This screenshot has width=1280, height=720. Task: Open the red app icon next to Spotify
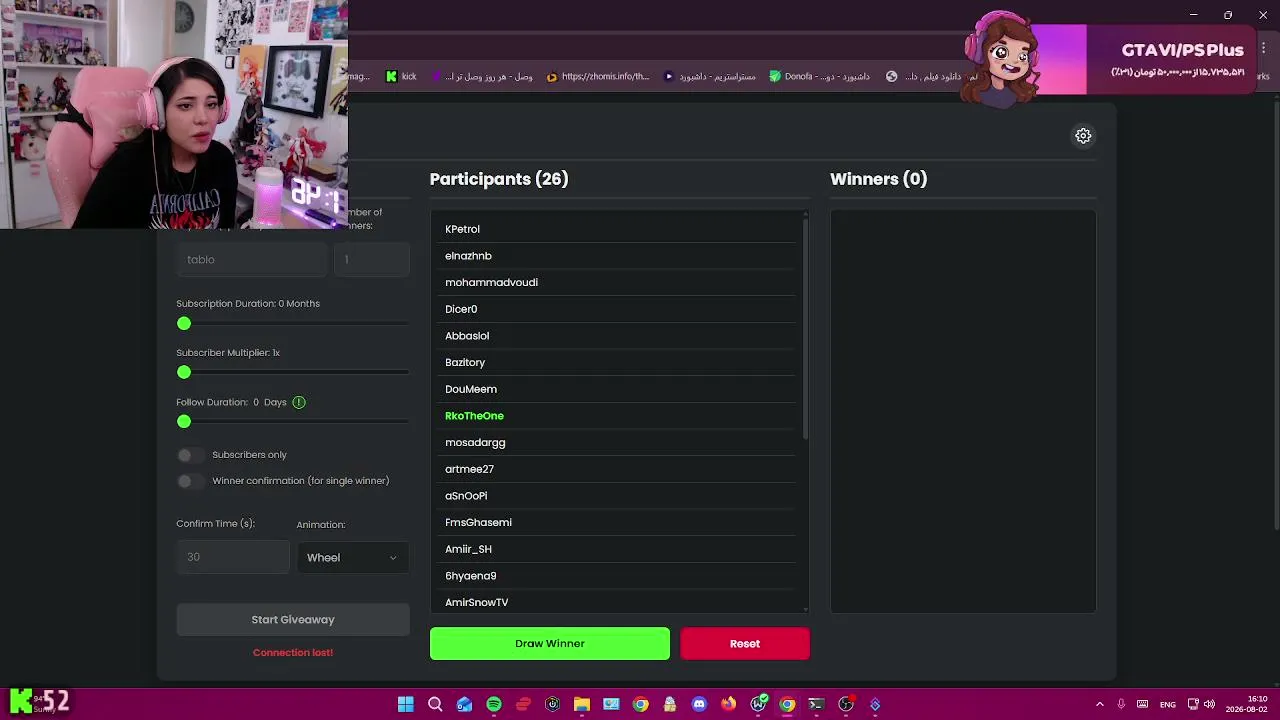pos(523,704)
